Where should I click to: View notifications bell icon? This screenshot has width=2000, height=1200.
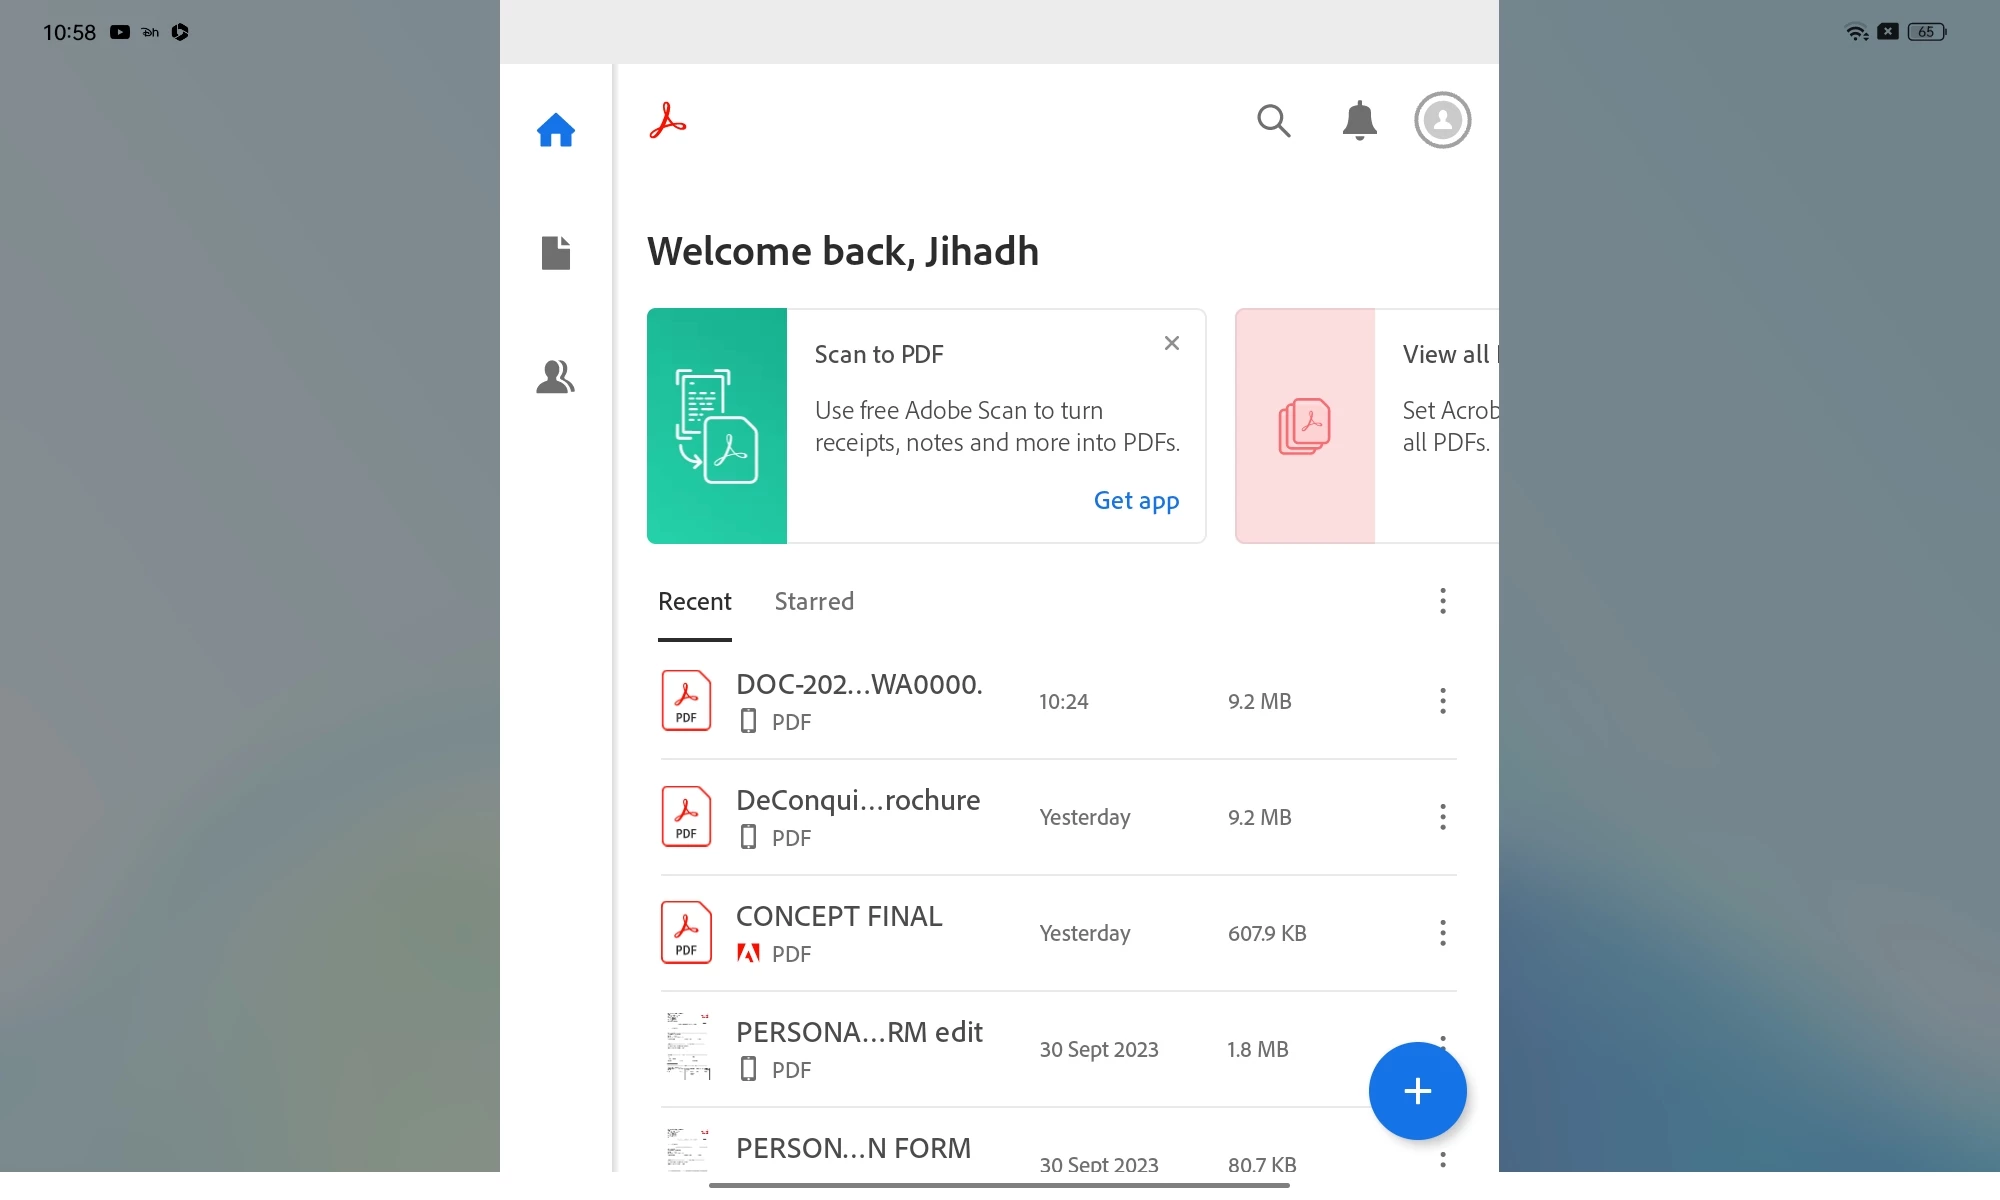(x=1359, y=121)
